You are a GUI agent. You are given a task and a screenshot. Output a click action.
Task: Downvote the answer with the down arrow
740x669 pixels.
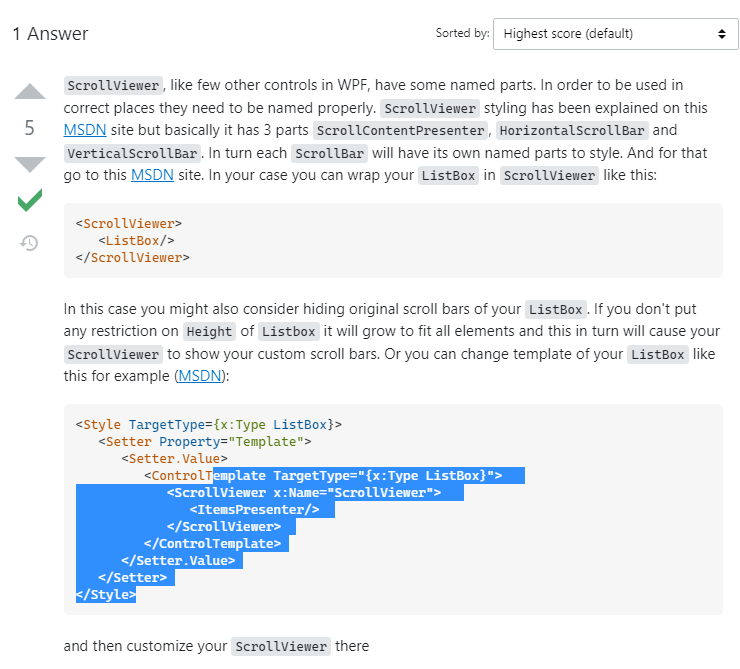[30, 164]
